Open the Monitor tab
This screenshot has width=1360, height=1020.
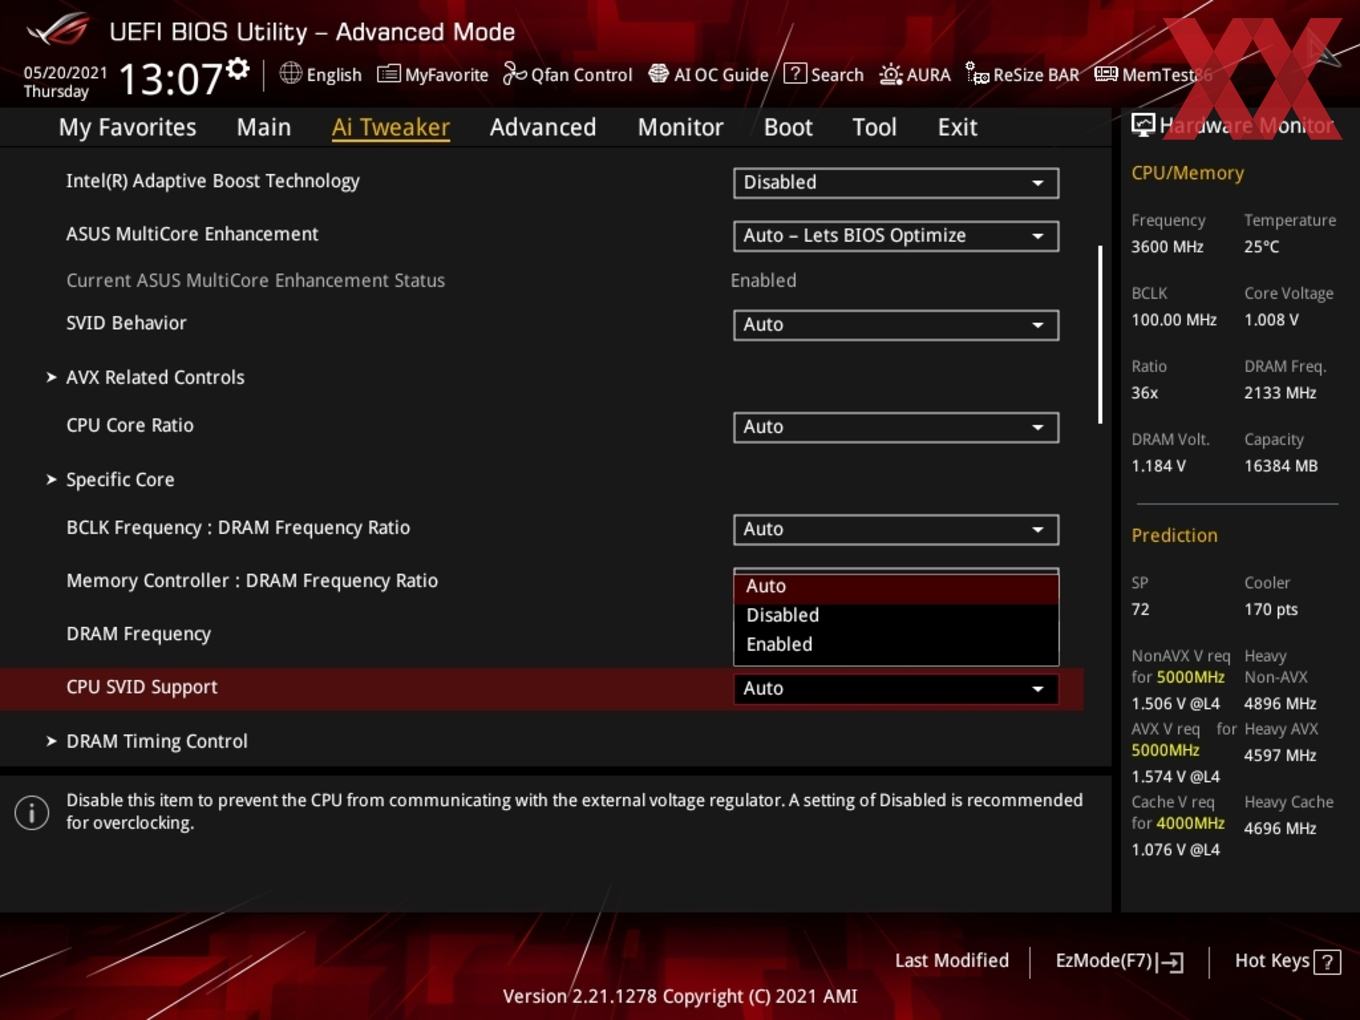680,127
